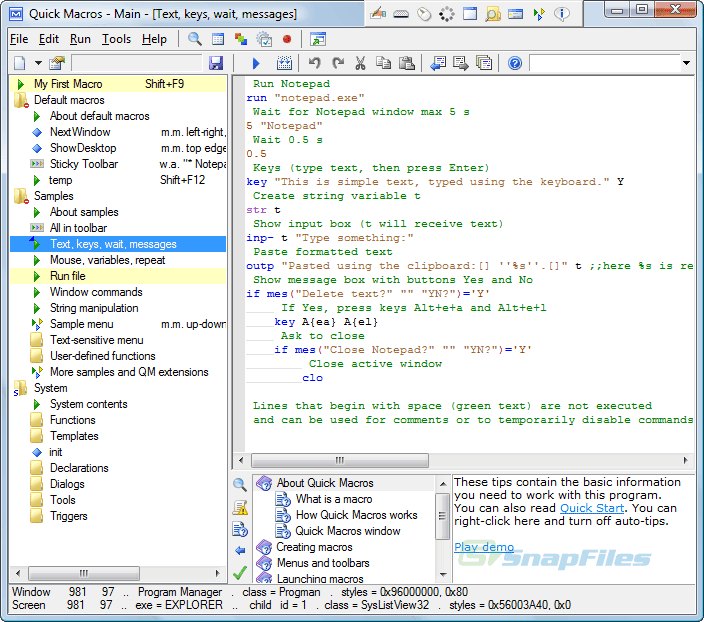The width and height of the screenshot is (704, 622).
Task: Click the item name field beside Properties icon
Action: [x=136, y=63]
